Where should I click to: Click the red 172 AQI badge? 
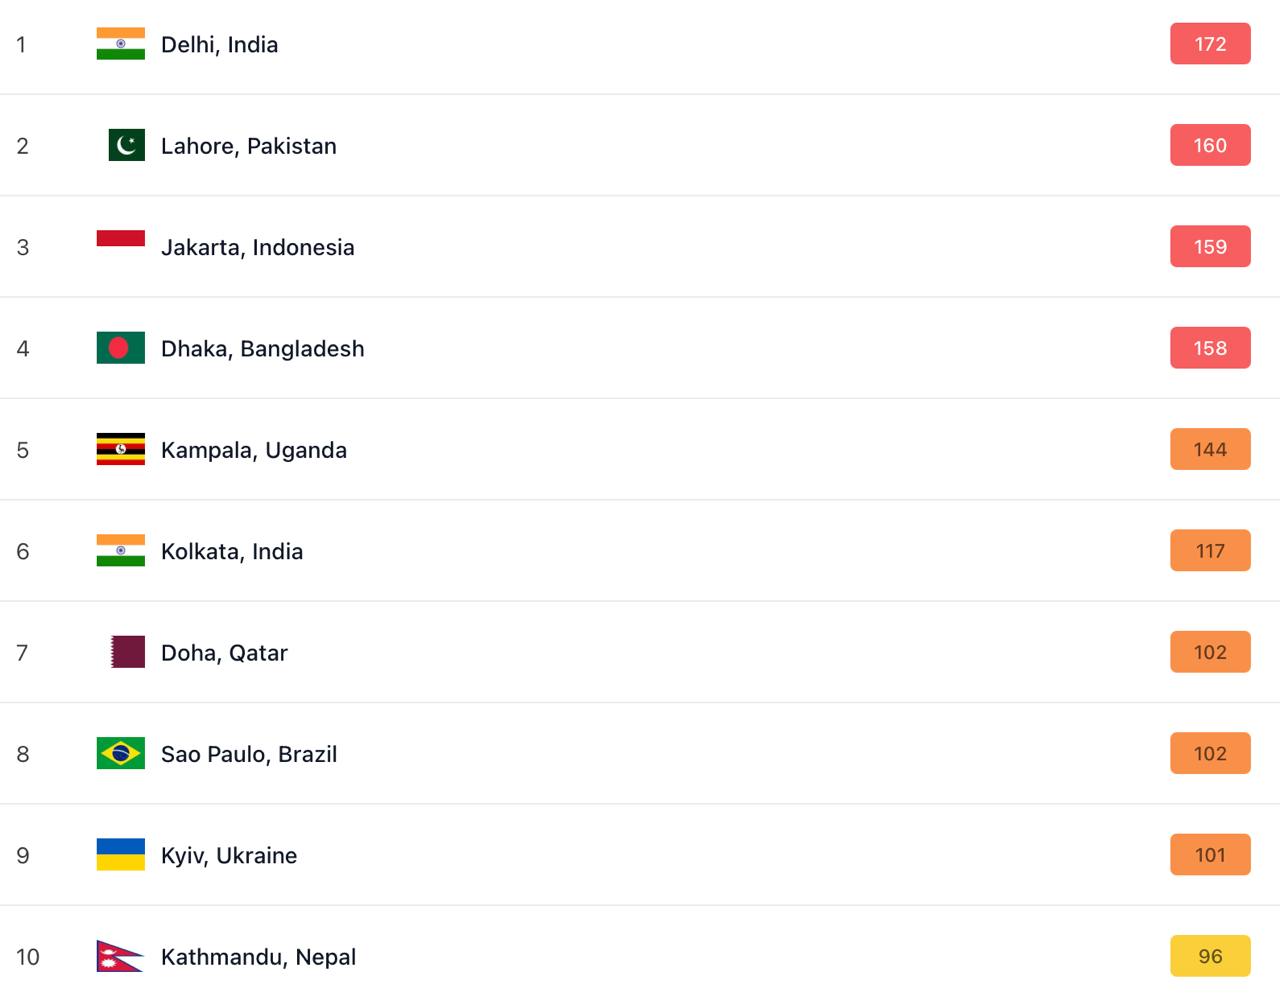[1210, 44]
